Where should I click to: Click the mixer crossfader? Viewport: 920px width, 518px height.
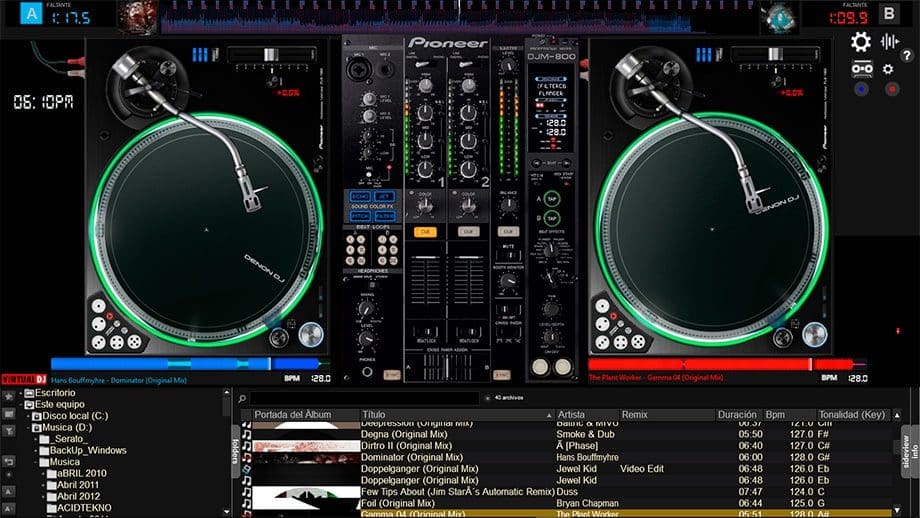[x=447, y=368]
